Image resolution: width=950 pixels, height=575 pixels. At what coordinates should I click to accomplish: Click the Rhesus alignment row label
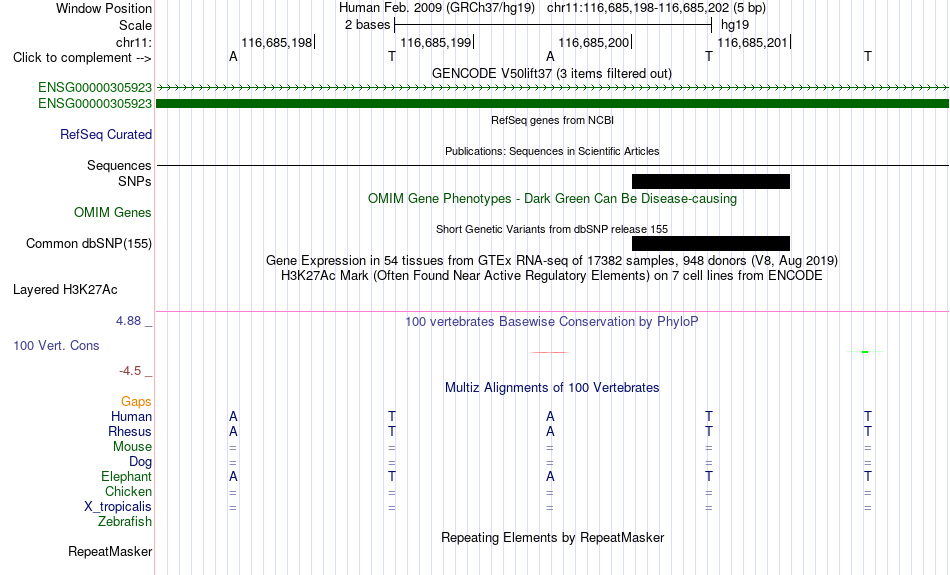tap(130, 431)
